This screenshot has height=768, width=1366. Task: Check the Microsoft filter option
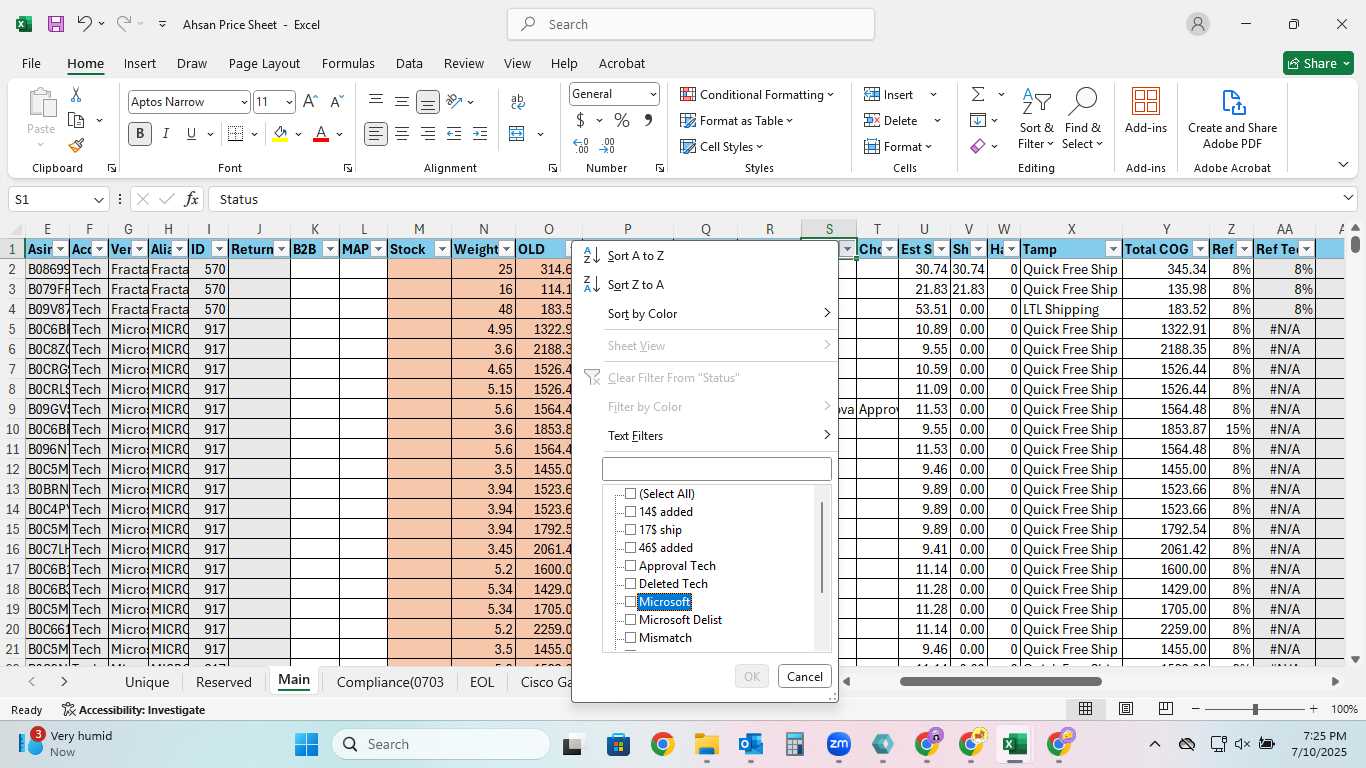630,602
